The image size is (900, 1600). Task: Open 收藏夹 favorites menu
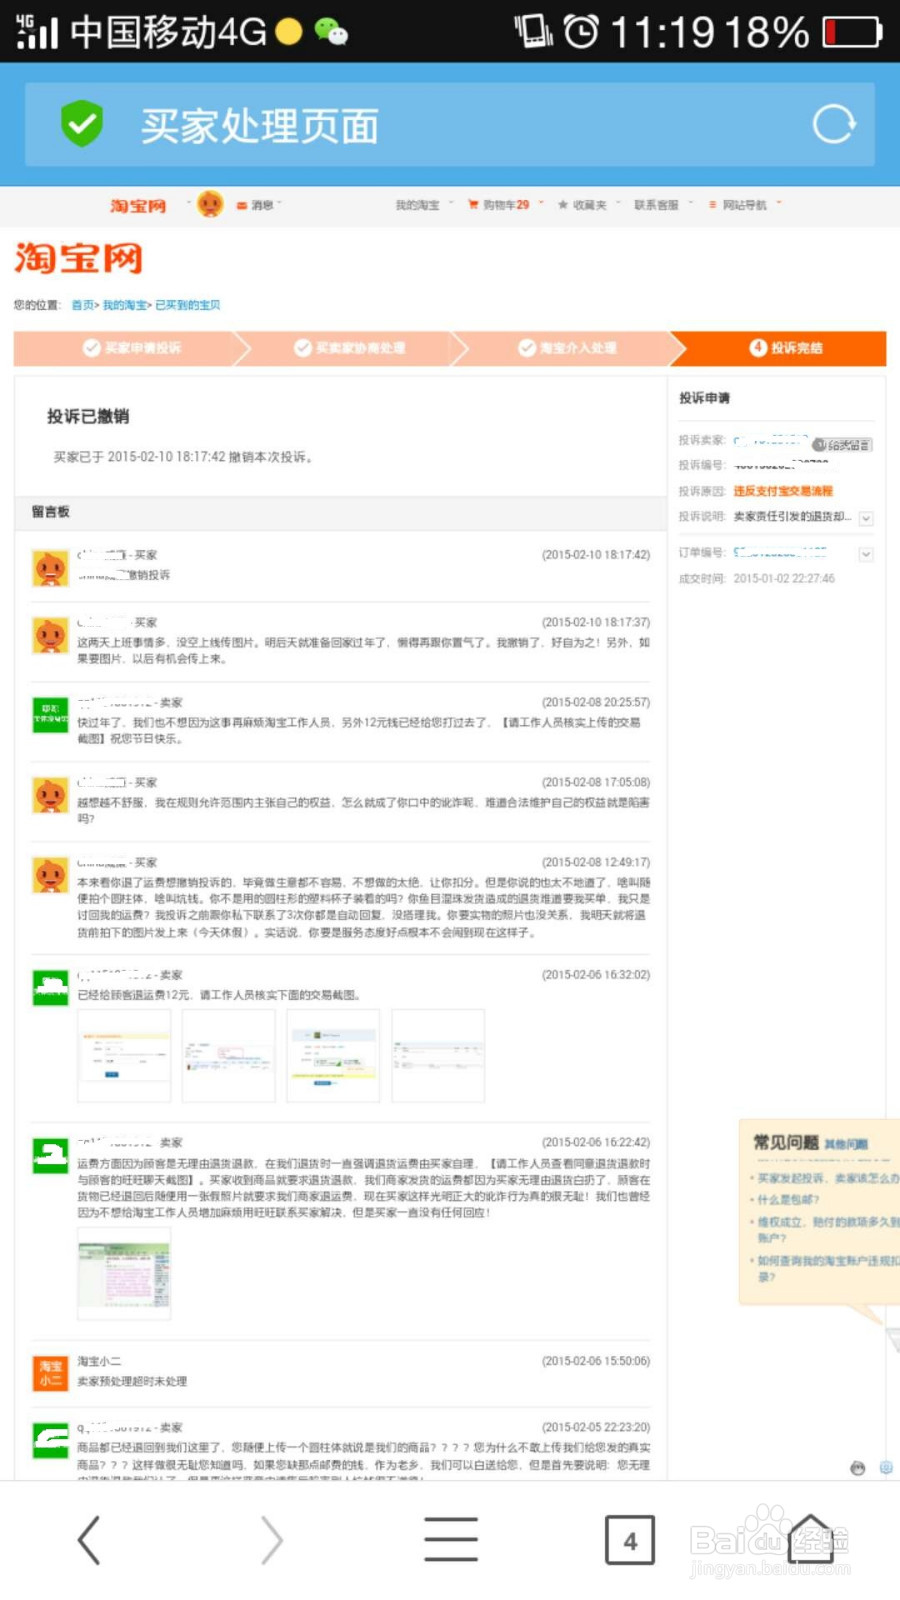pos(588,205)
